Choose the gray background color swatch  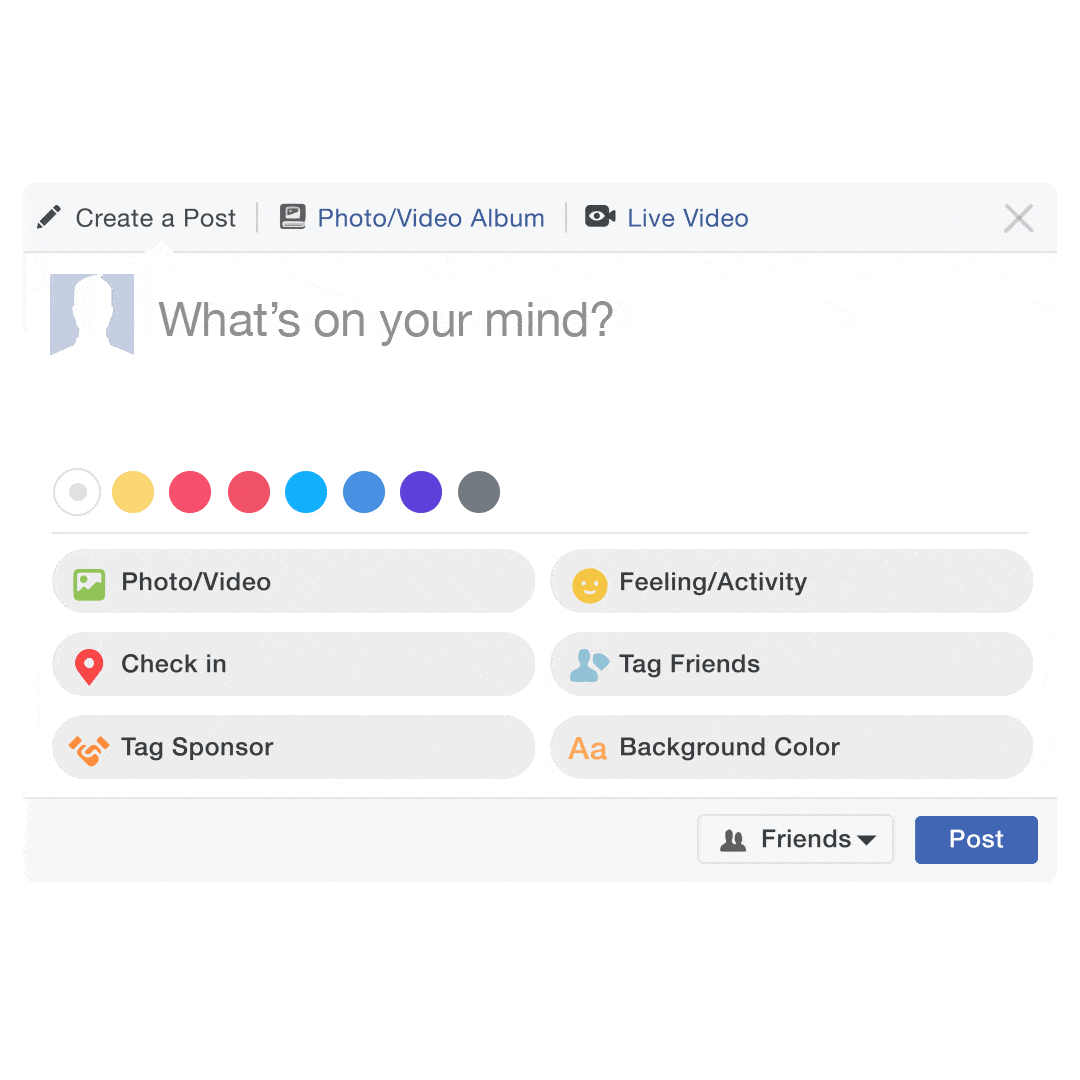click(x=479, y=492)
